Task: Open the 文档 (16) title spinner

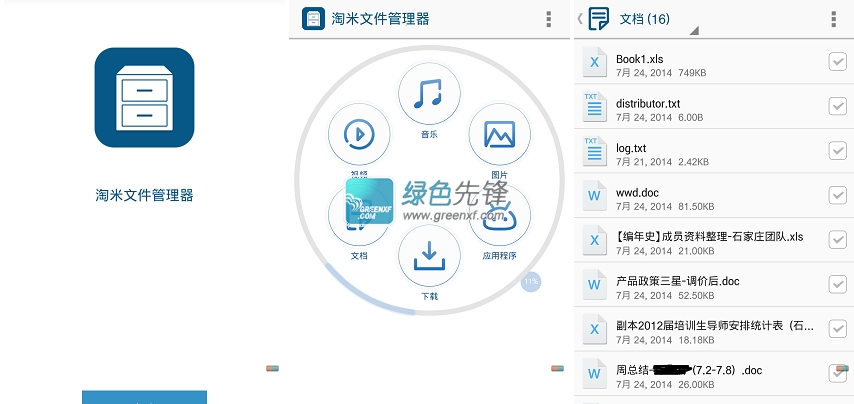Action: pos(645,19)
